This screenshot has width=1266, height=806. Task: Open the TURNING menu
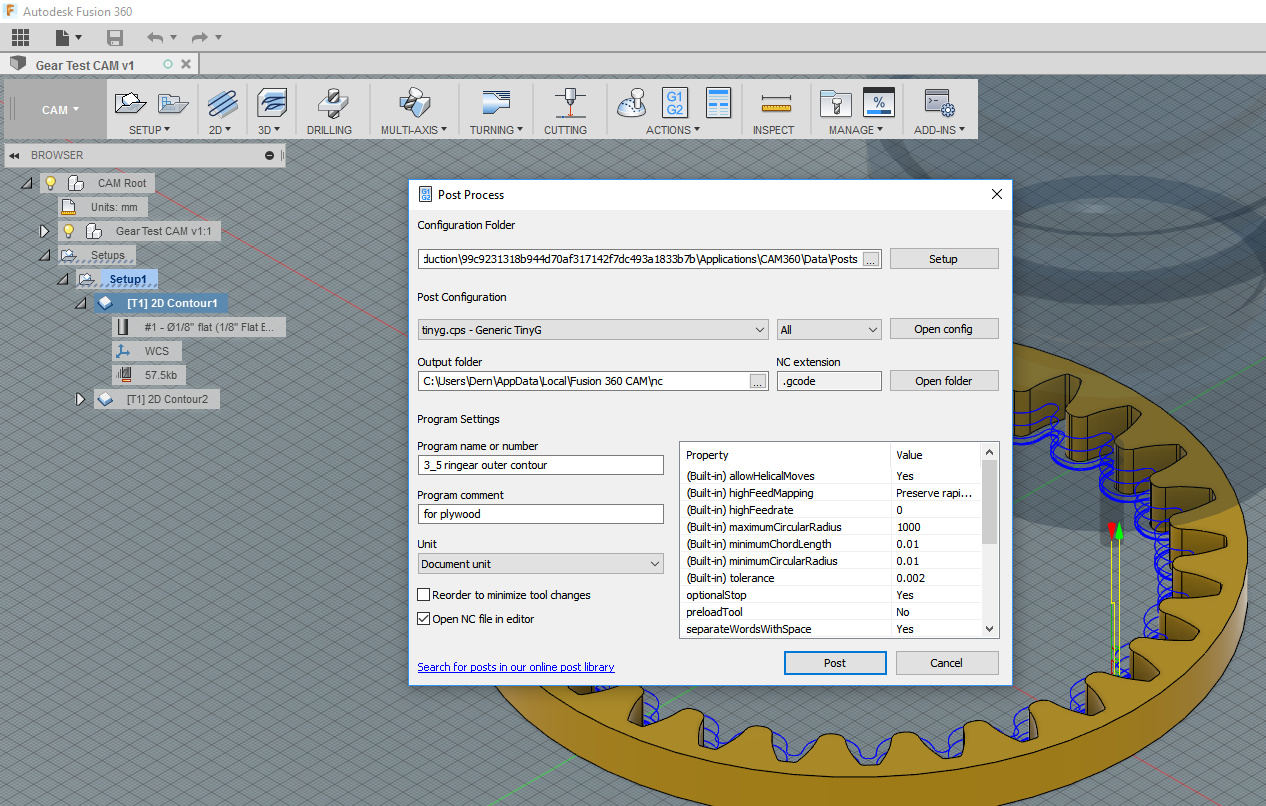496,130
